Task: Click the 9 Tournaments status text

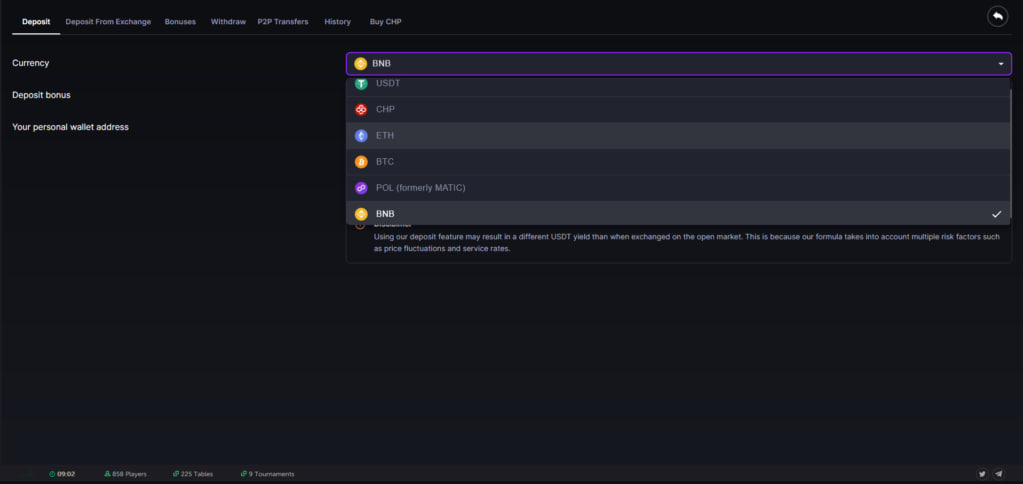Action: tap(271, 474)
